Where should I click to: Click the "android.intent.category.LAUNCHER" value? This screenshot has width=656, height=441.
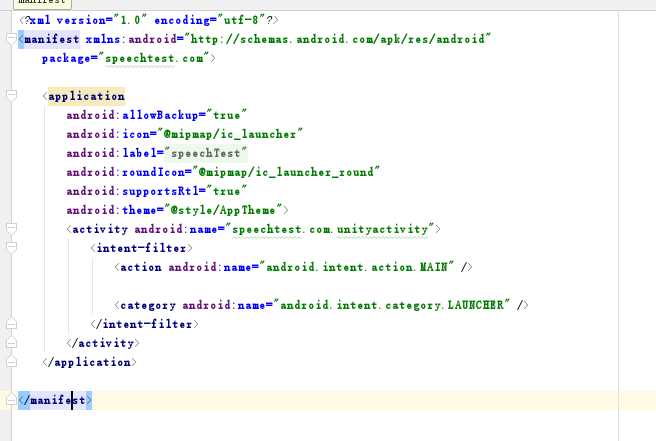click(x=392, y=305)
